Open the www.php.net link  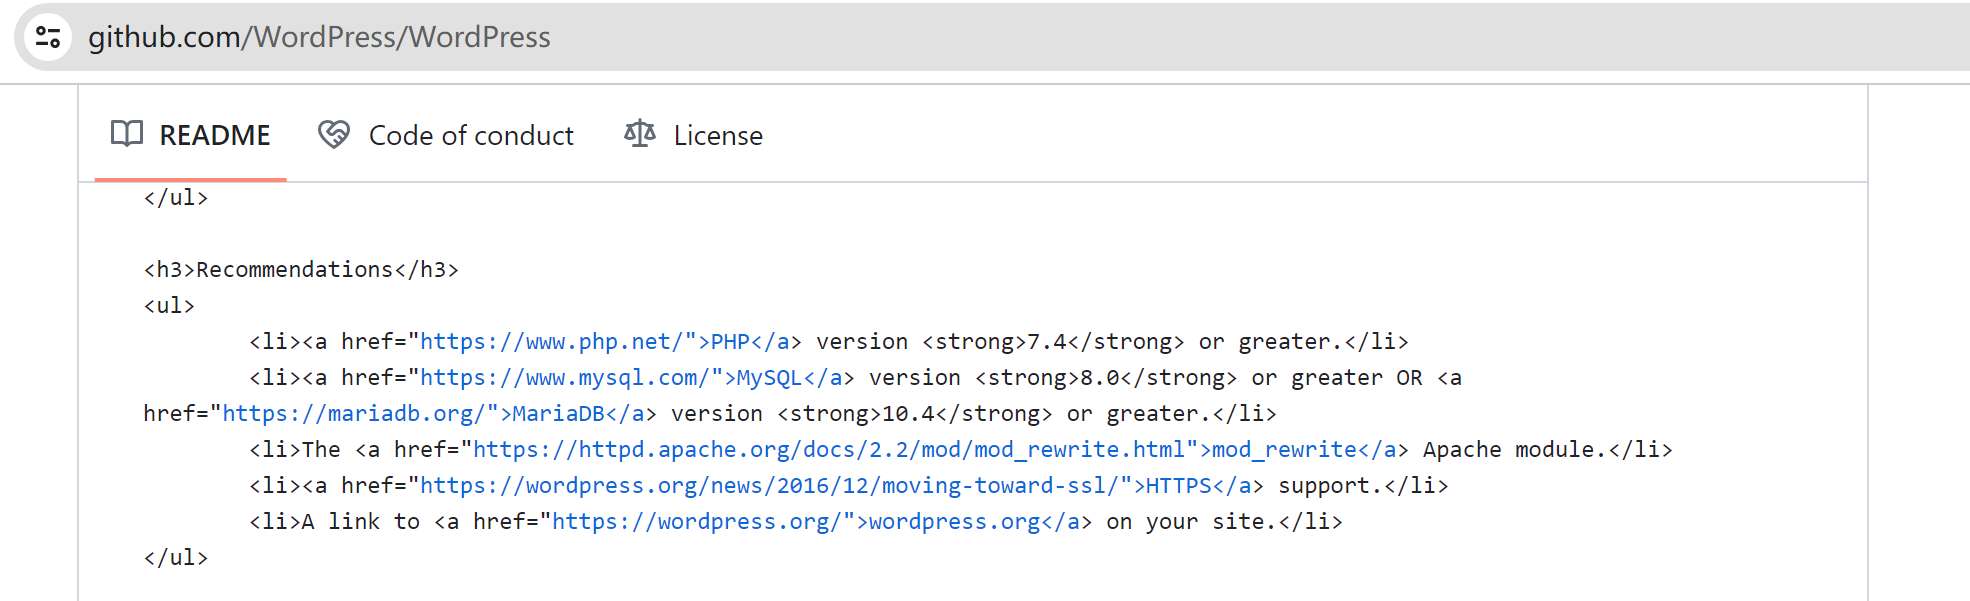tap(552, 342)
